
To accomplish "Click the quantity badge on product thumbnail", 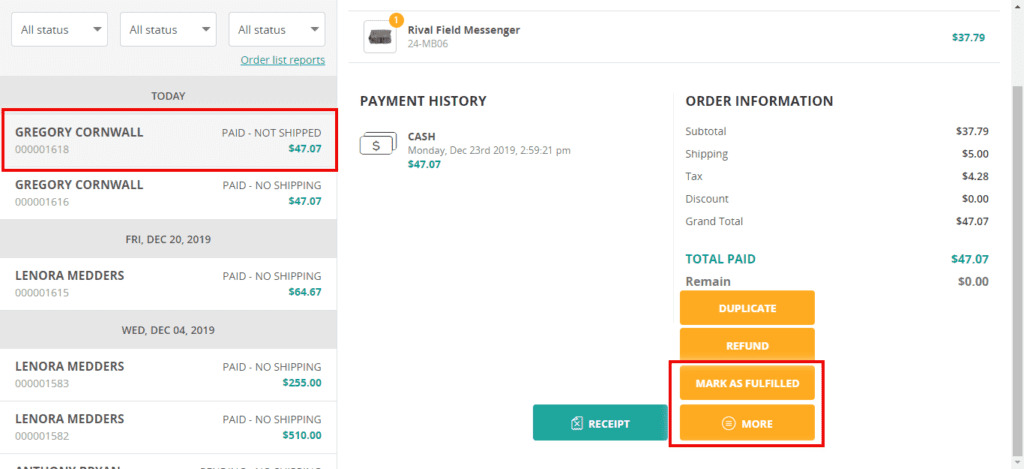I will pos(396,20).
